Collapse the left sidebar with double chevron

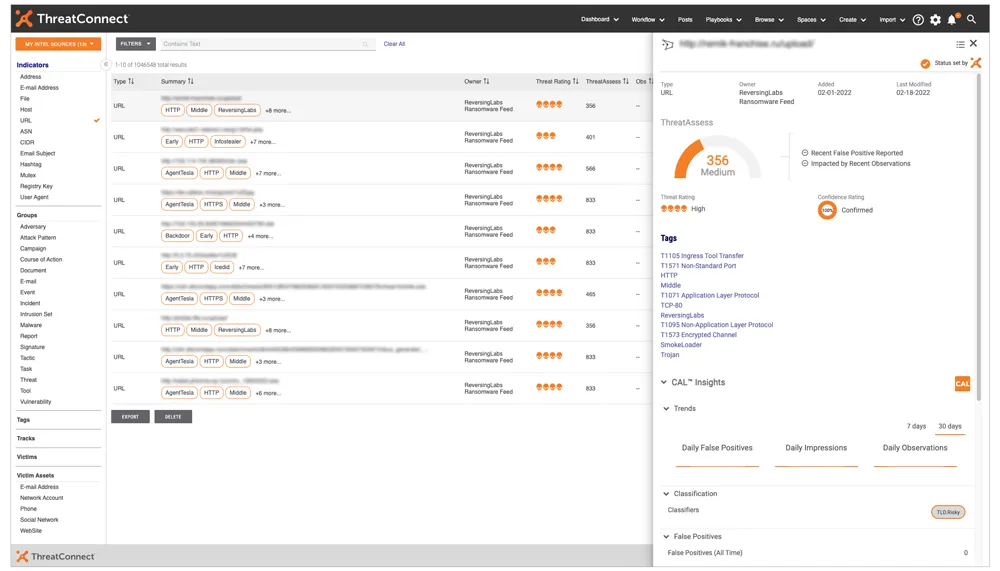coord(106,64)
